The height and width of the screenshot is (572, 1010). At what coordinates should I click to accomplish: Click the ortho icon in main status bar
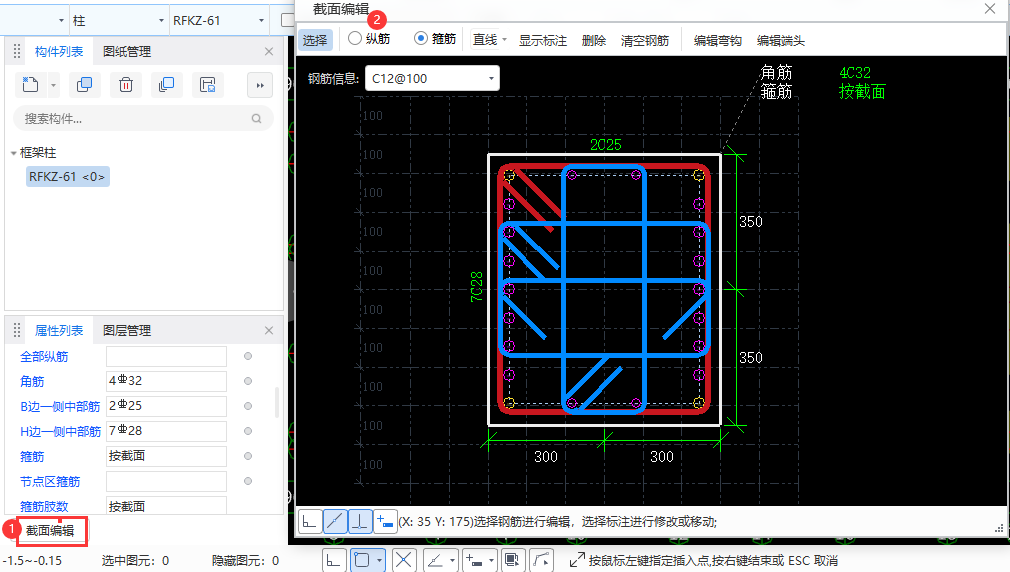tap(333, 560)
